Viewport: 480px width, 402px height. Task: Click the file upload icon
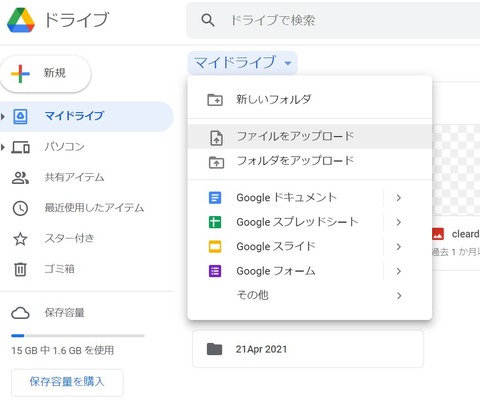[x=216, y=138]
